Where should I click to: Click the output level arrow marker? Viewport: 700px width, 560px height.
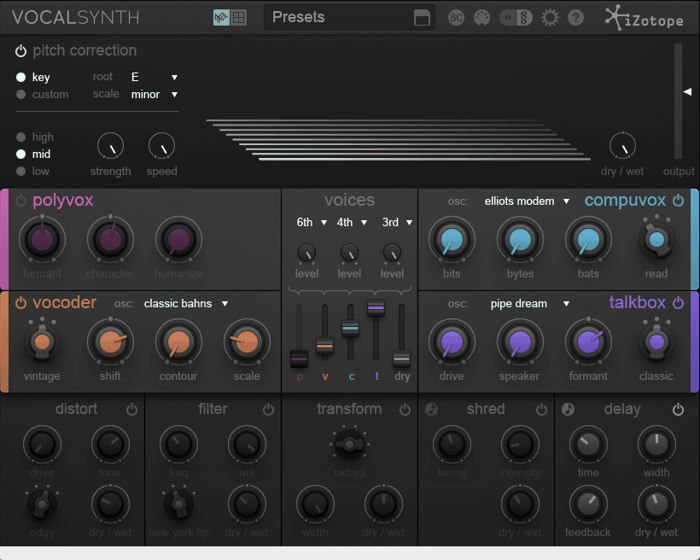[x=688, y=92]
